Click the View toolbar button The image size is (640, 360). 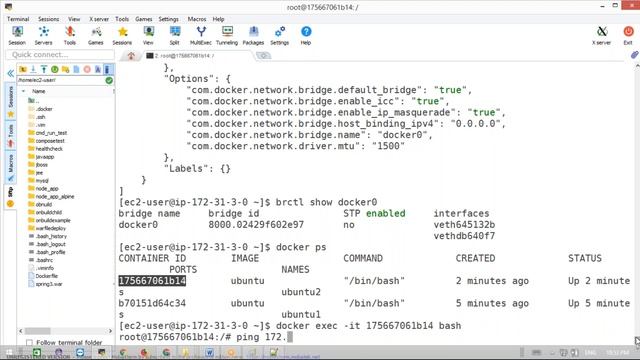coord(148,36)
